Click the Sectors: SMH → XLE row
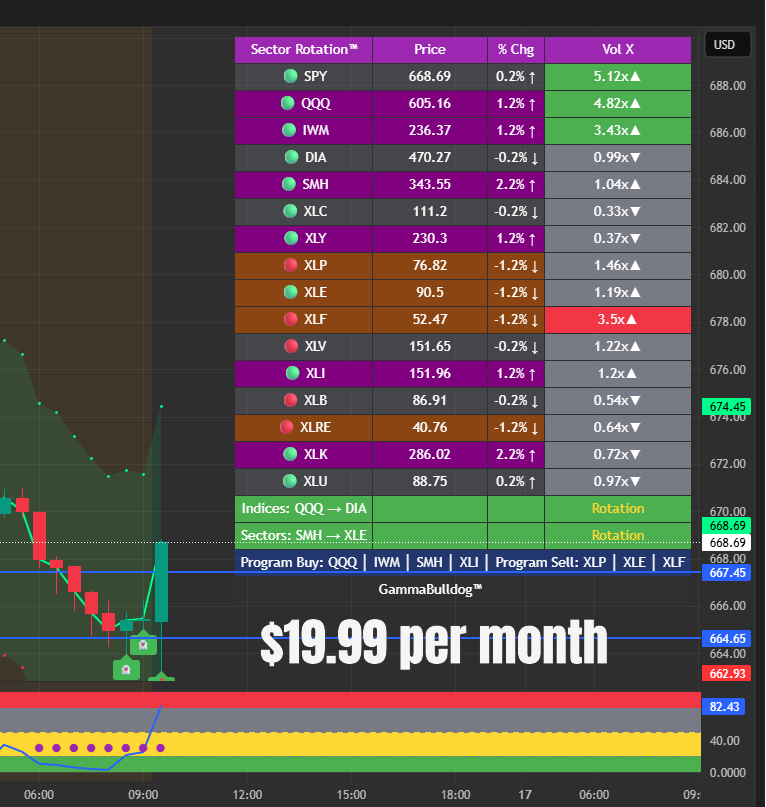The height and width of the screenshot is (807, 766). point(463,535)
